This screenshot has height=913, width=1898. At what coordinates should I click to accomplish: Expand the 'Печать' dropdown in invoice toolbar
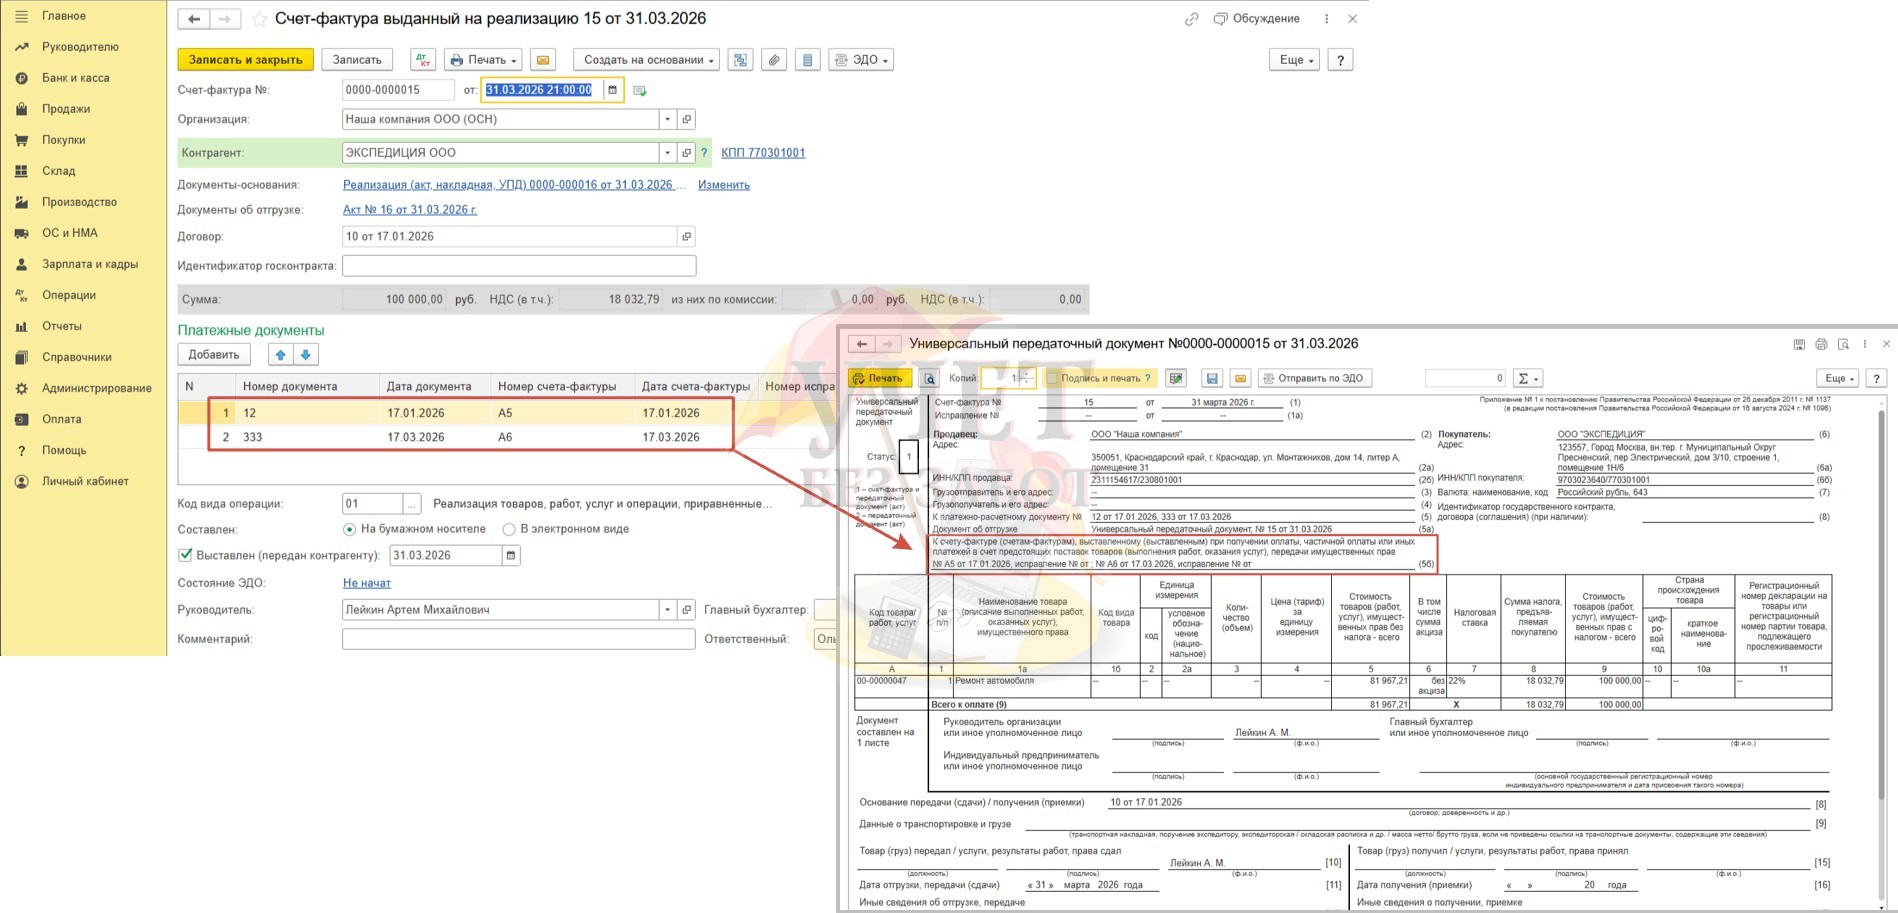pyautogui.click(x=485, y=60)
